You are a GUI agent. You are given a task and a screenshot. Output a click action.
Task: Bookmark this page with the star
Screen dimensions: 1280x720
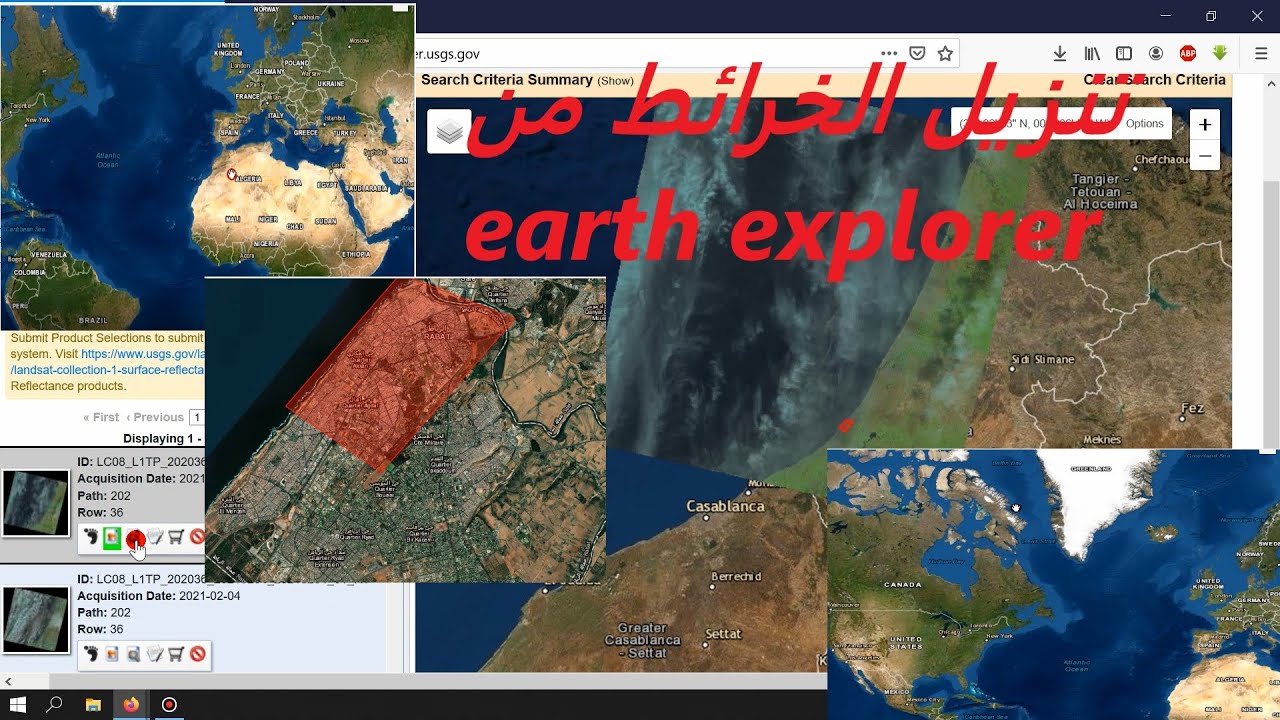945,53
